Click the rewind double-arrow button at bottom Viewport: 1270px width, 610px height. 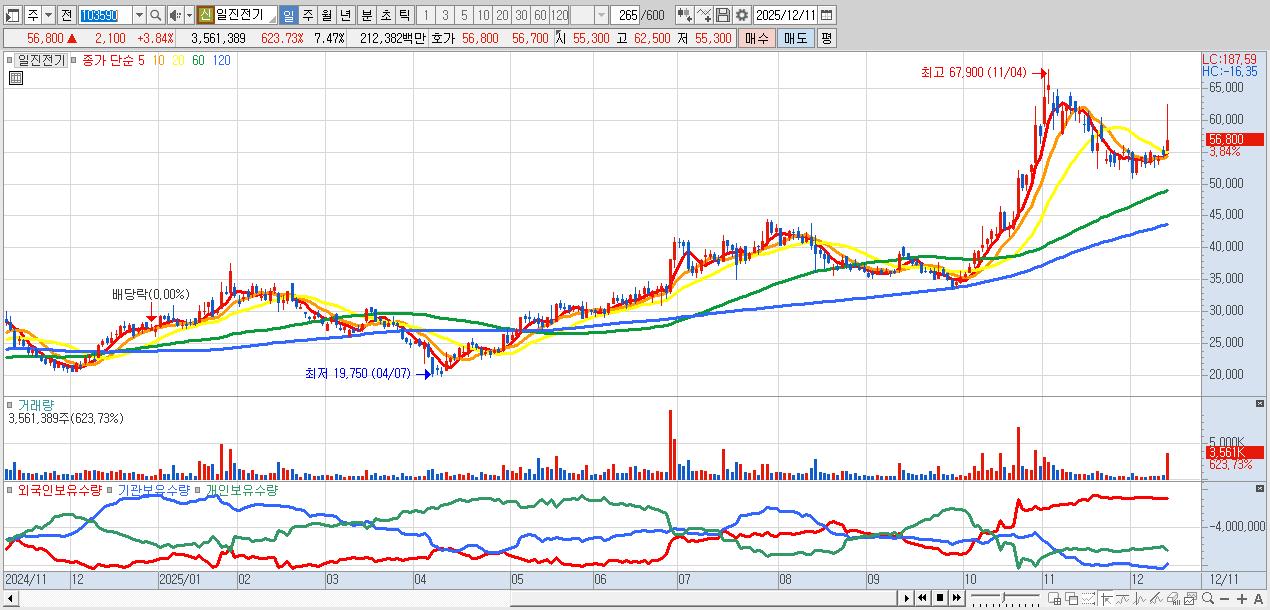tap(922, 598)
